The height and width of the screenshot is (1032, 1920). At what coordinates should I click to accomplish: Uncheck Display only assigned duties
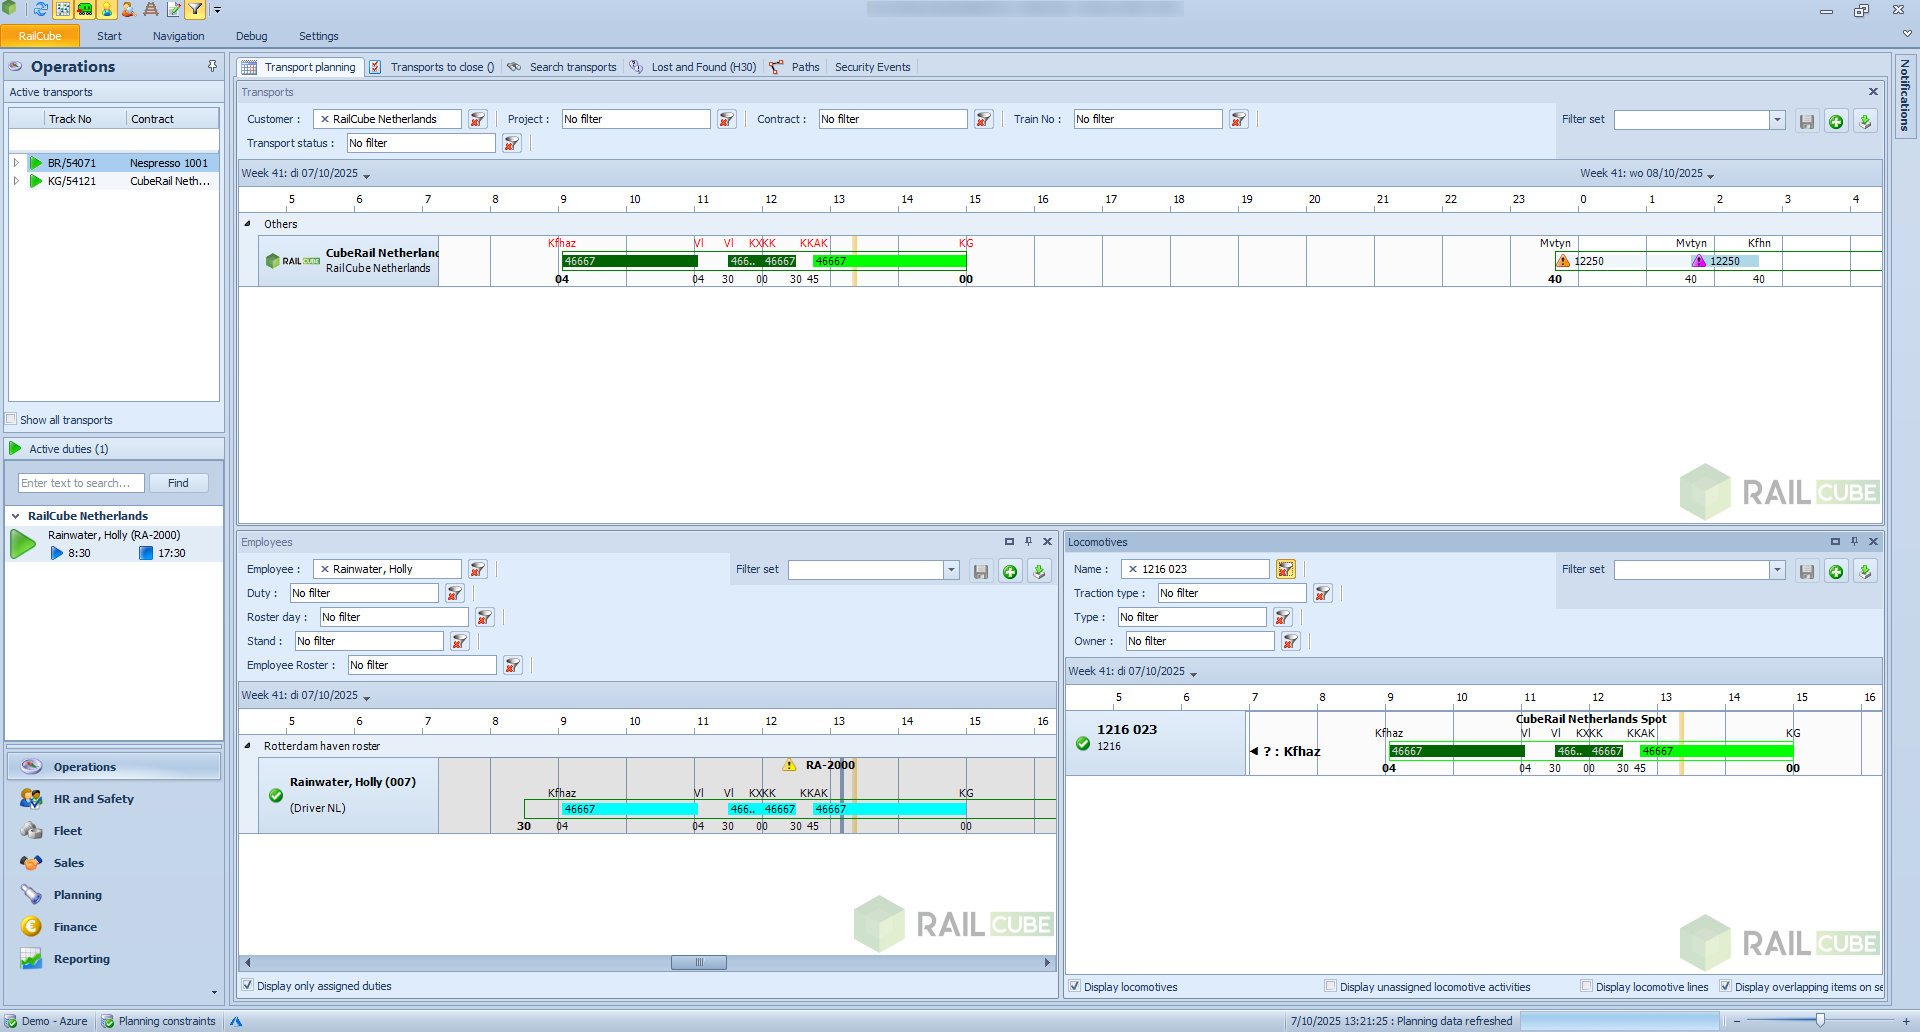(x=247, y=986)
